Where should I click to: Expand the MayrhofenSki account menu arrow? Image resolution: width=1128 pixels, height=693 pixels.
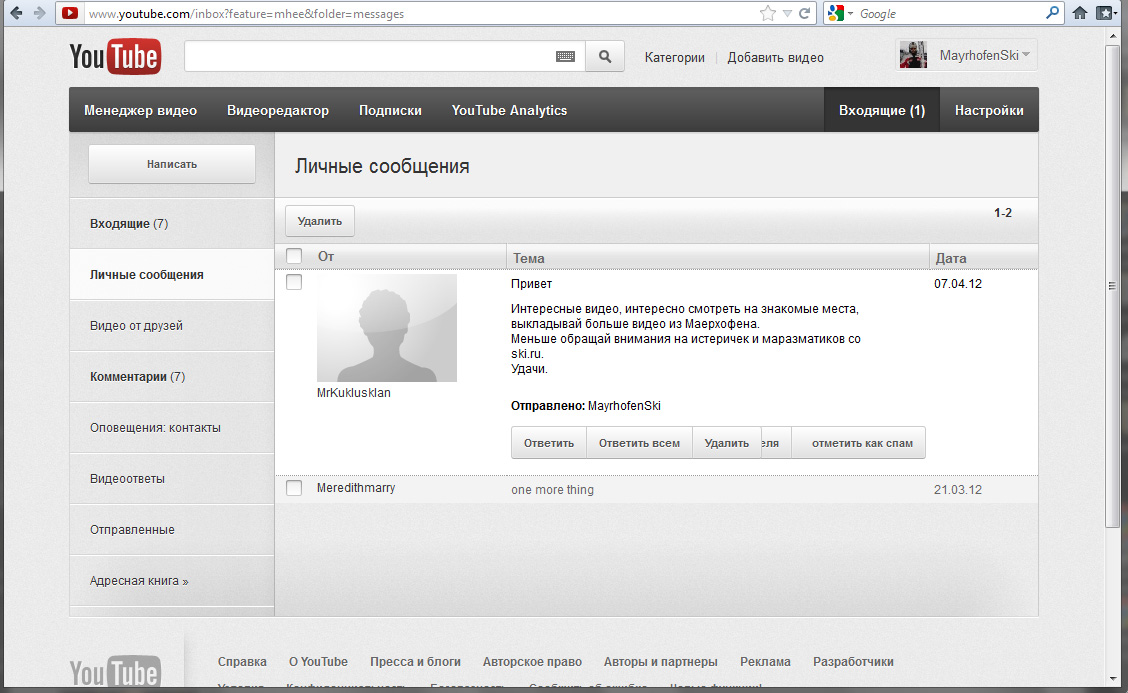point(1026,55)
